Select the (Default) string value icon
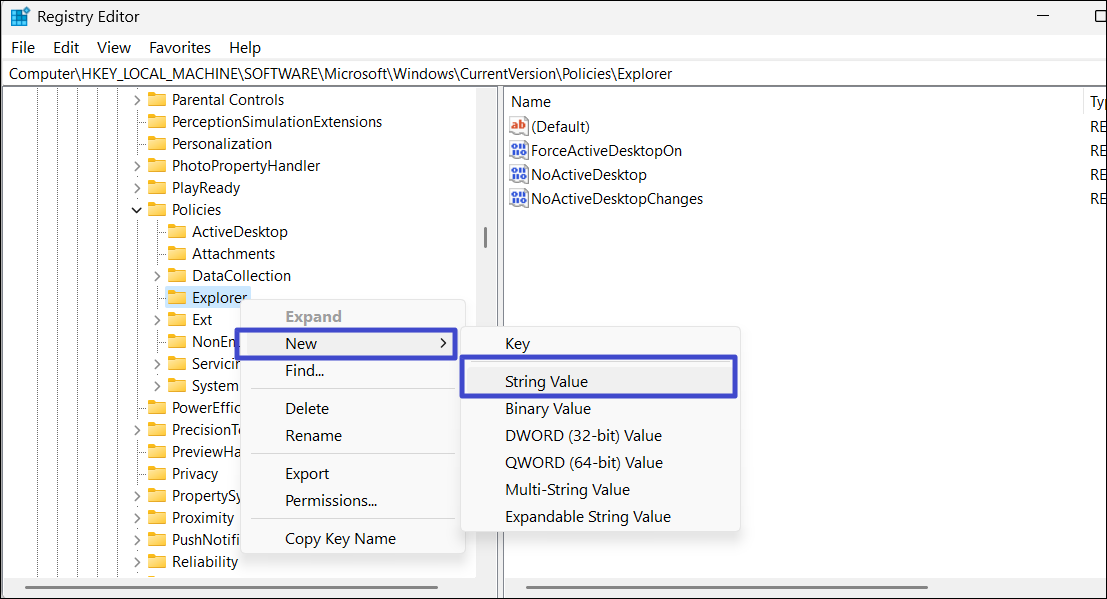Viewport: 1107px width, 599px height. (x=518, y=126)
